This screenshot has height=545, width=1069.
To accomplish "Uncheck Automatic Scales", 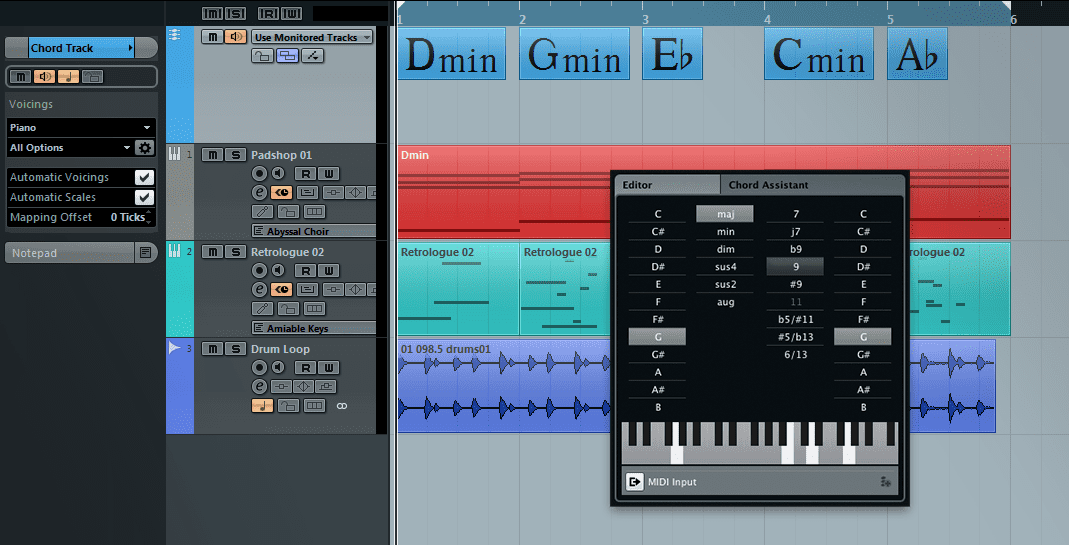I will (x=144, y=197).
